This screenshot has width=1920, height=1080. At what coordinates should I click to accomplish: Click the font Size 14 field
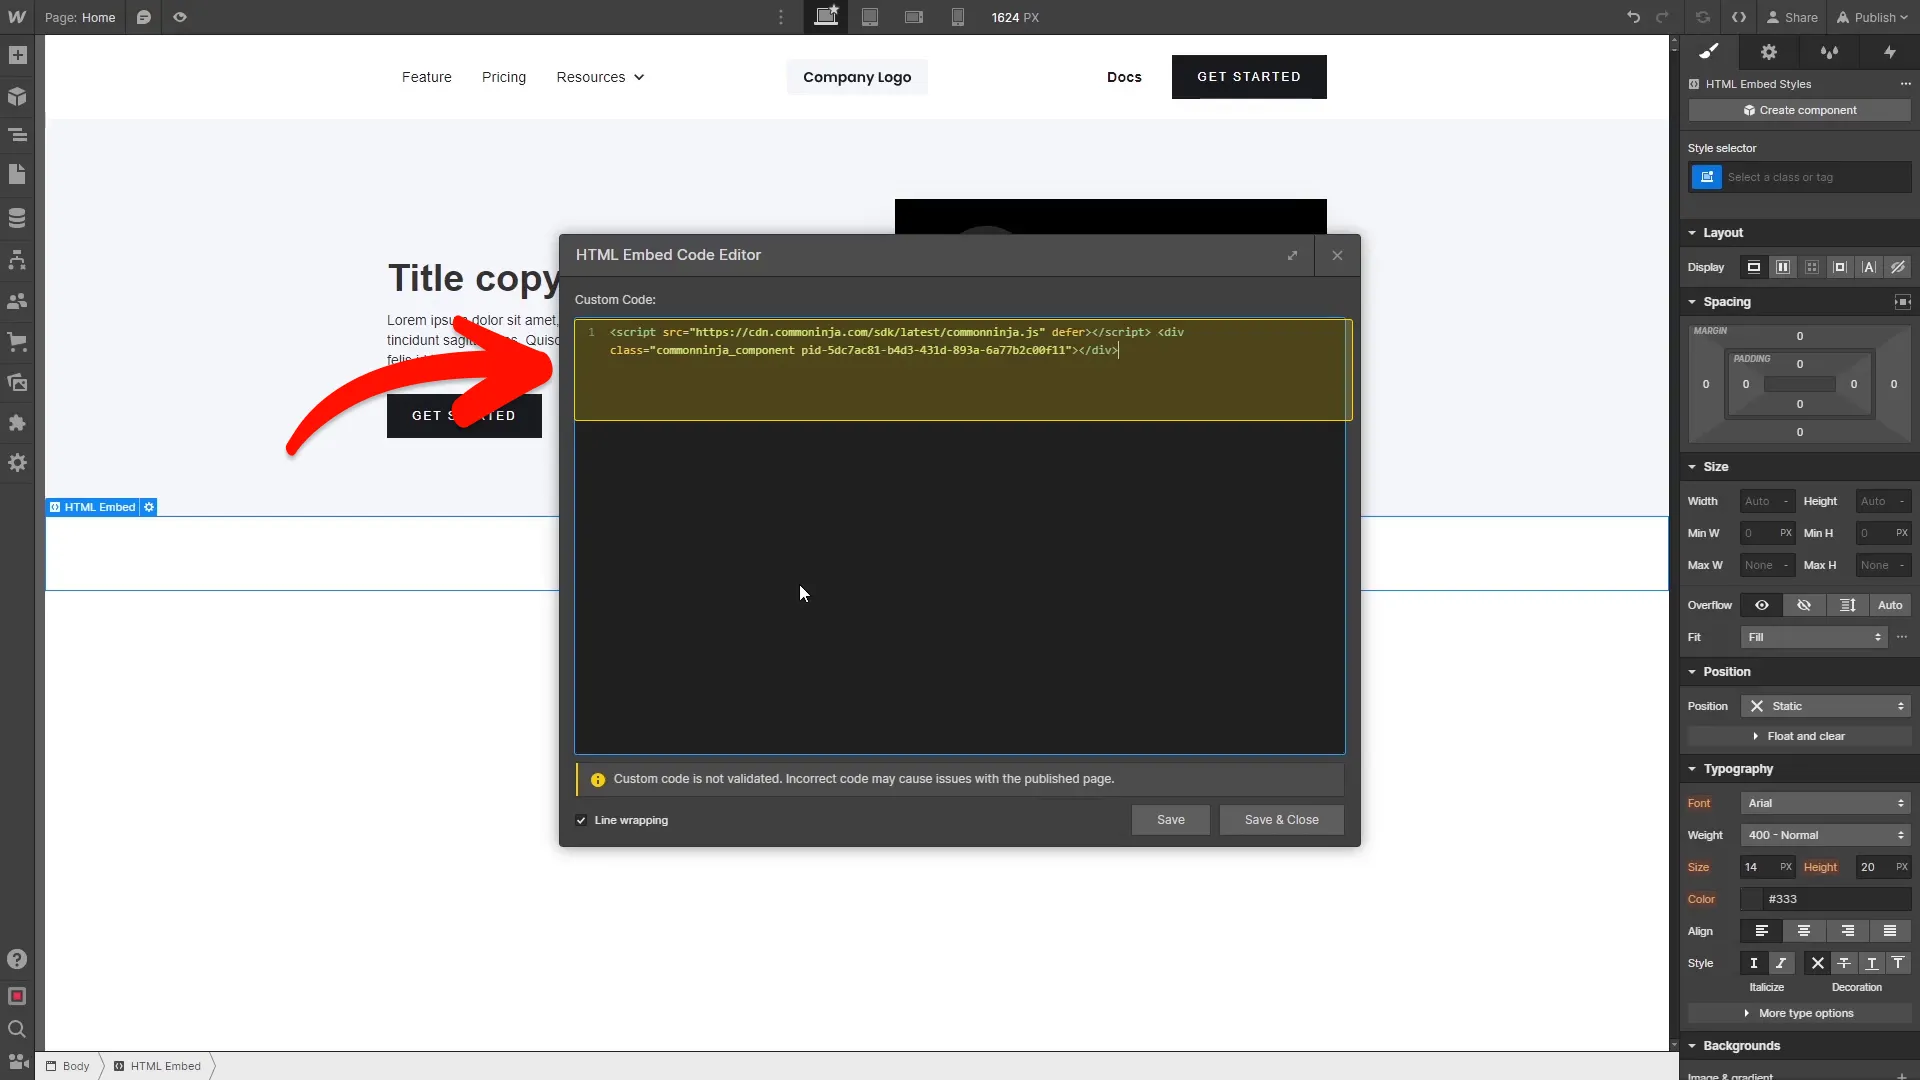click(1768, 867)
